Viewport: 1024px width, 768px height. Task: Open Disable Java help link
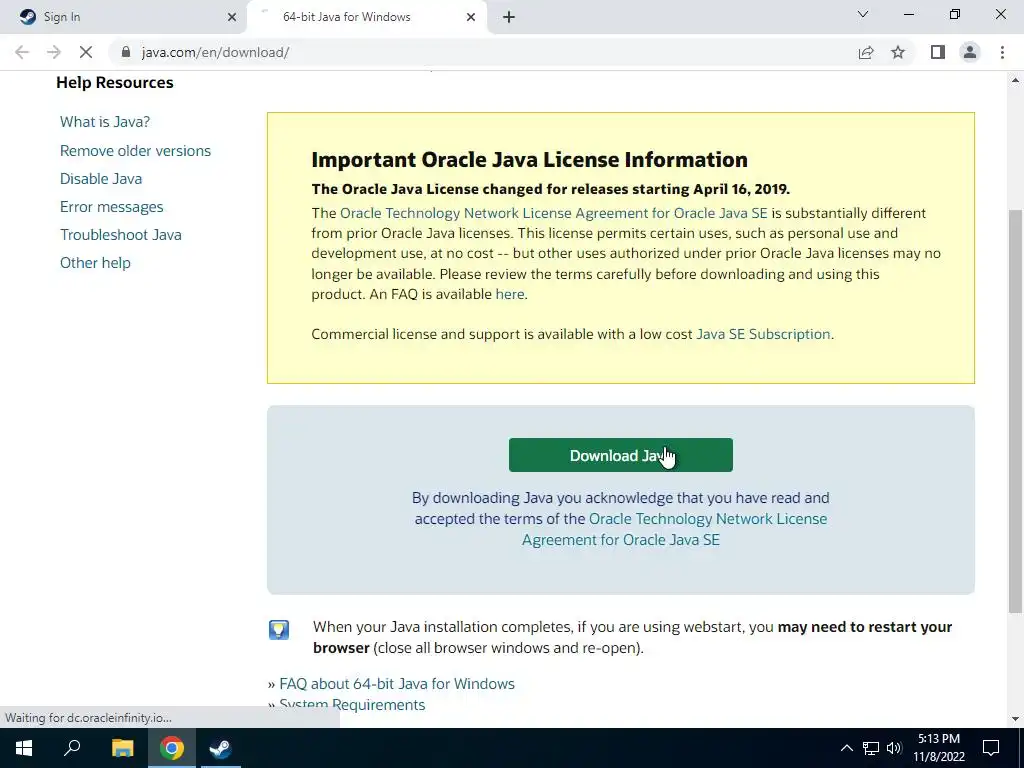101,179
